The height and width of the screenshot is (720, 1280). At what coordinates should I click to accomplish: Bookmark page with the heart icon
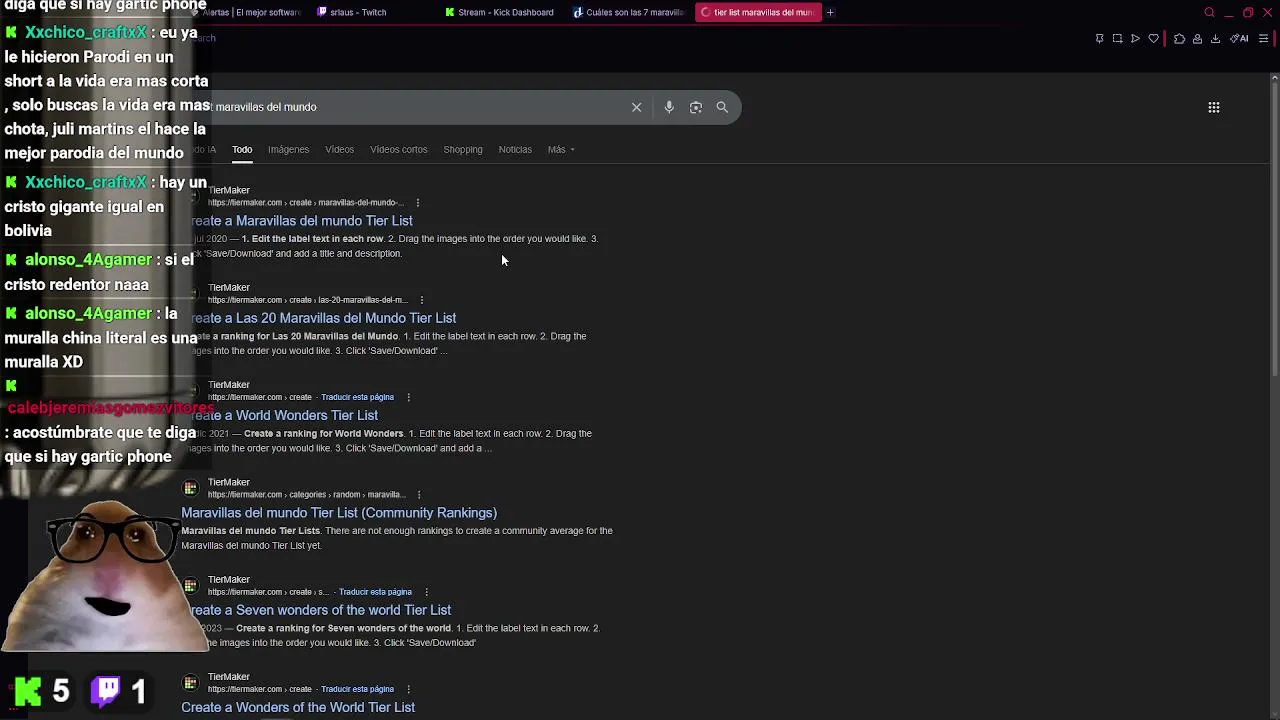click(x=1153, y=39)
